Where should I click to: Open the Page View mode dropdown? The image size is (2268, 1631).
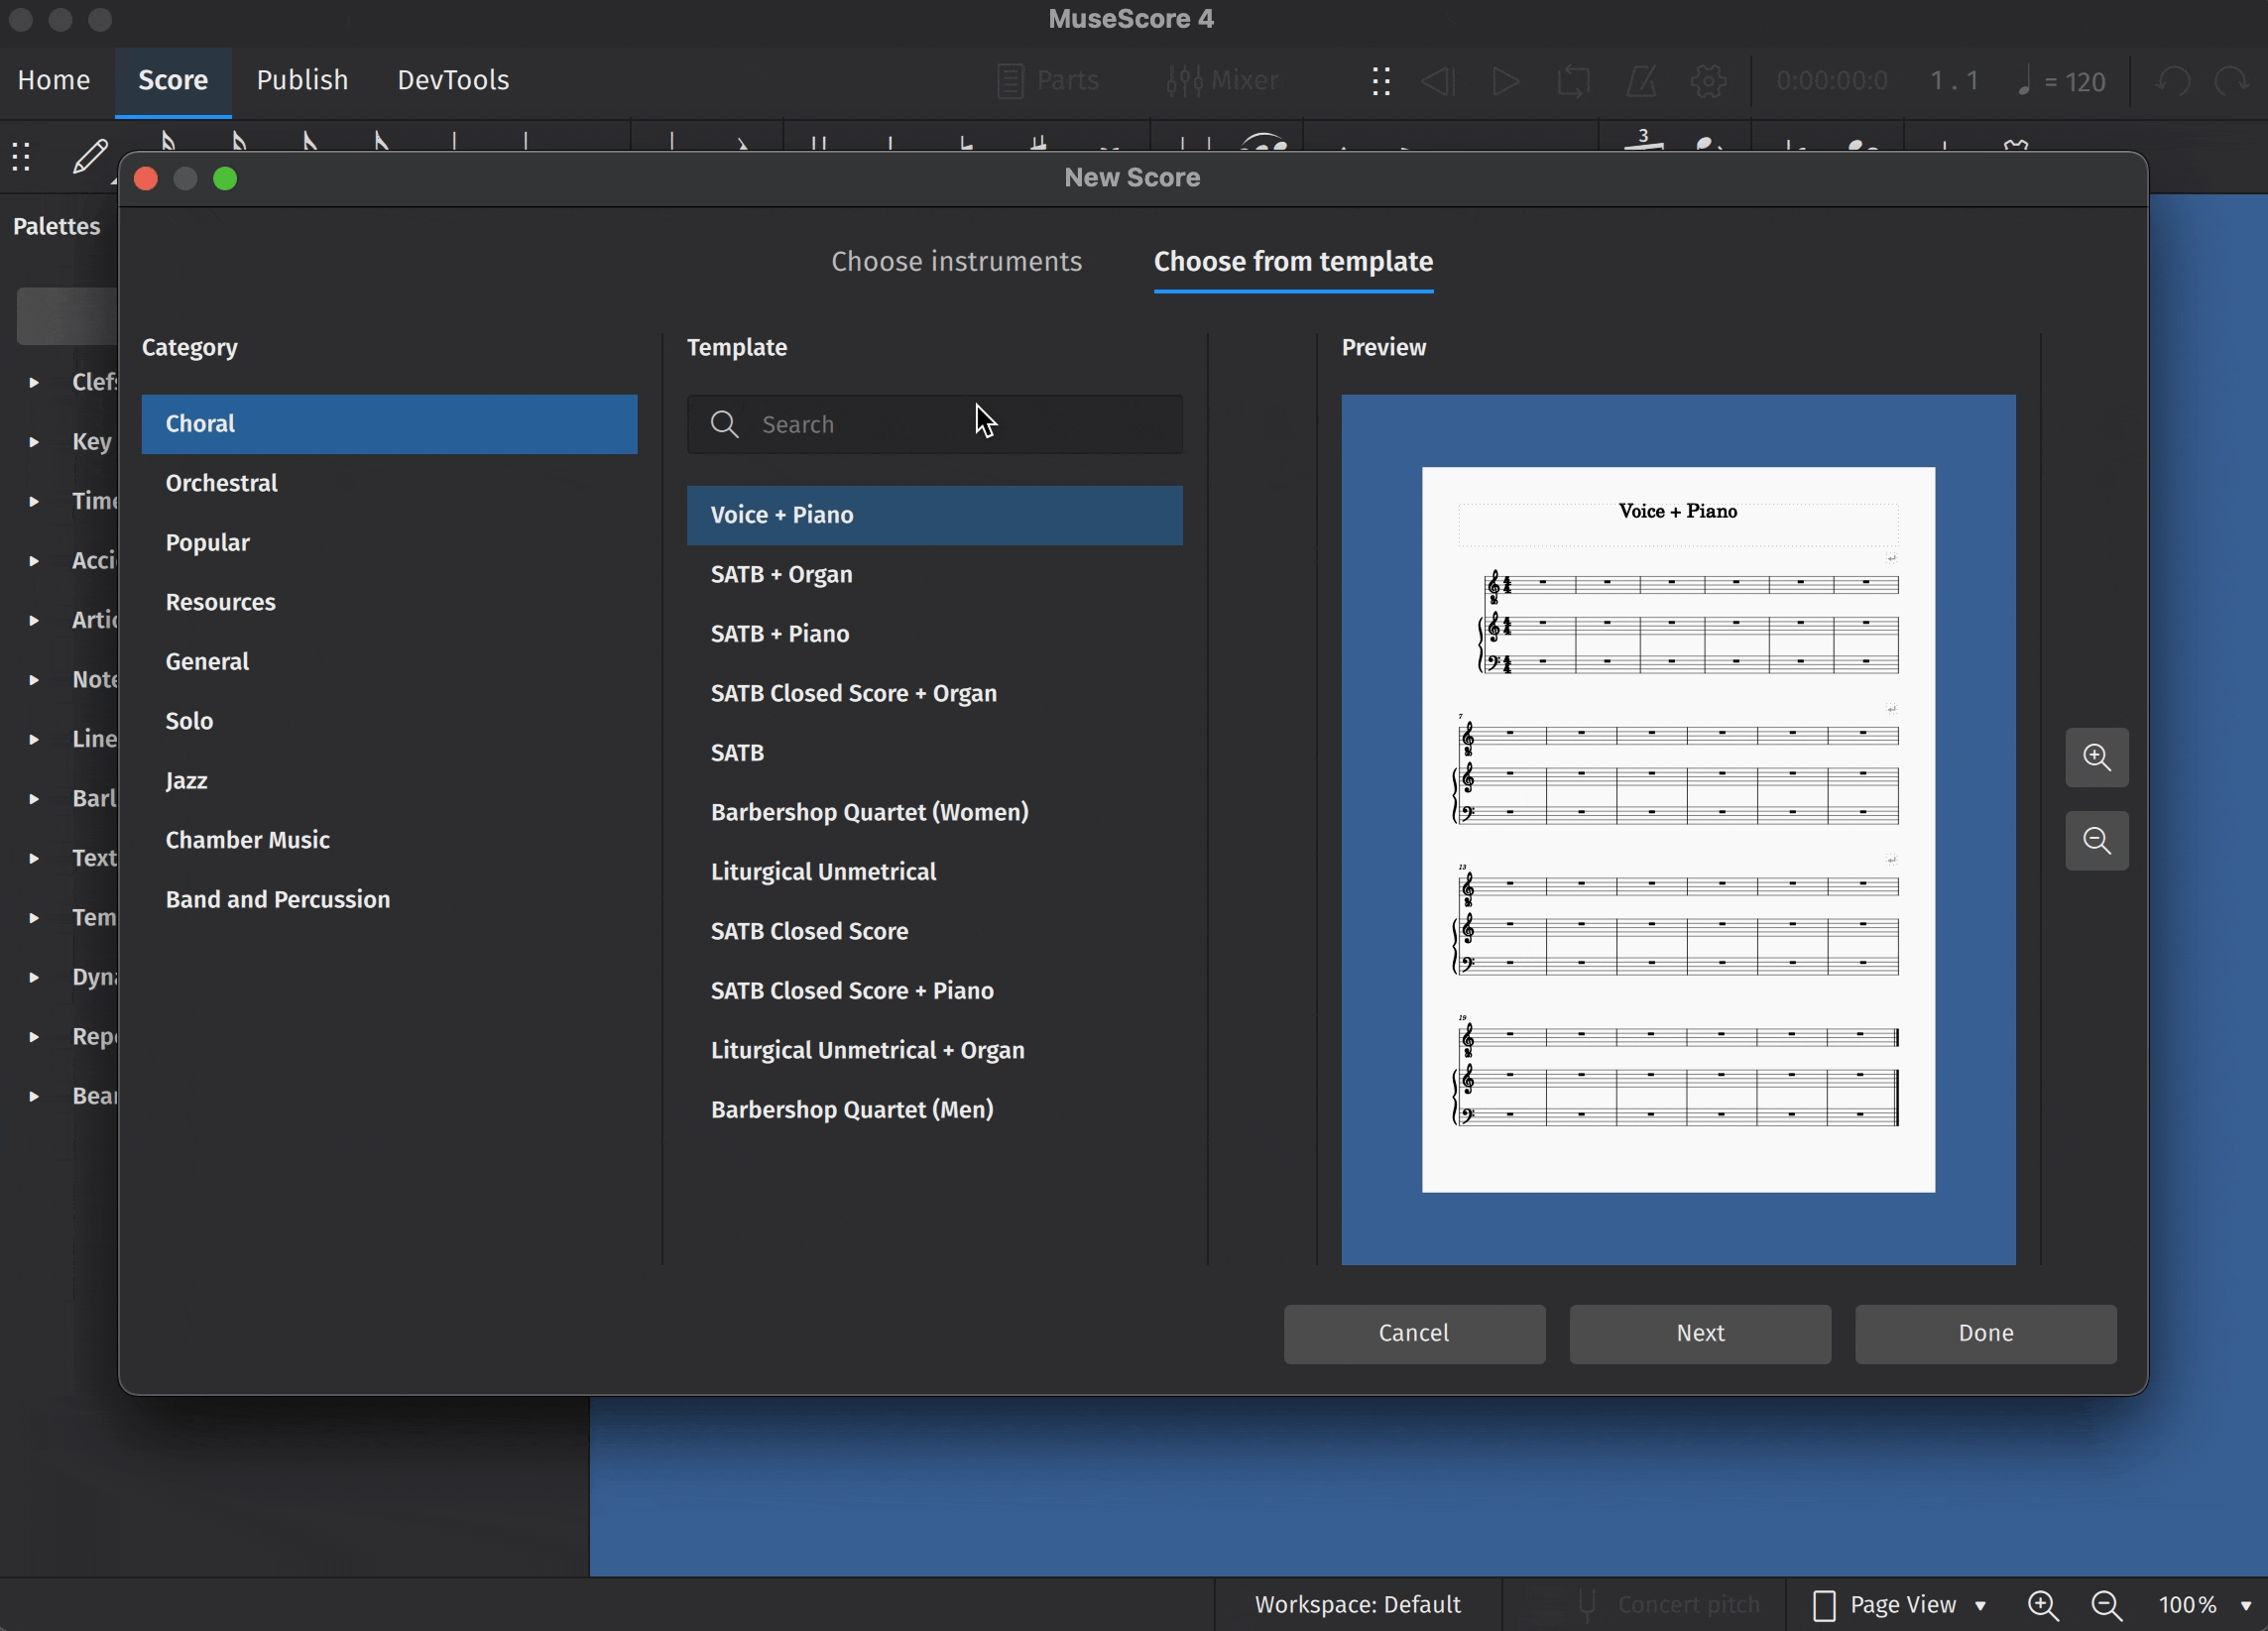point(1900,1605)
